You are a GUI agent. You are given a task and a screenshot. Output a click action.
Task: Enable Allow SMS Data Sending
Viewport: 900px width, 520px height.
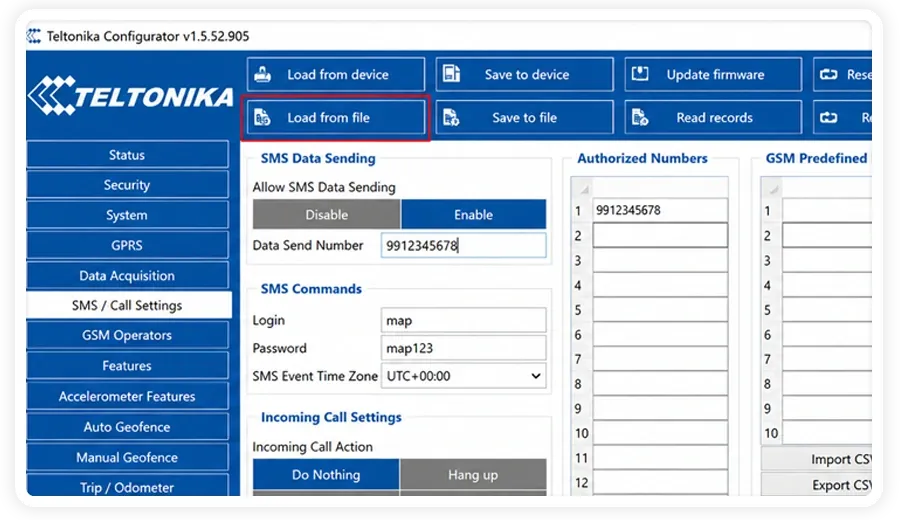(x=474, y=215)
